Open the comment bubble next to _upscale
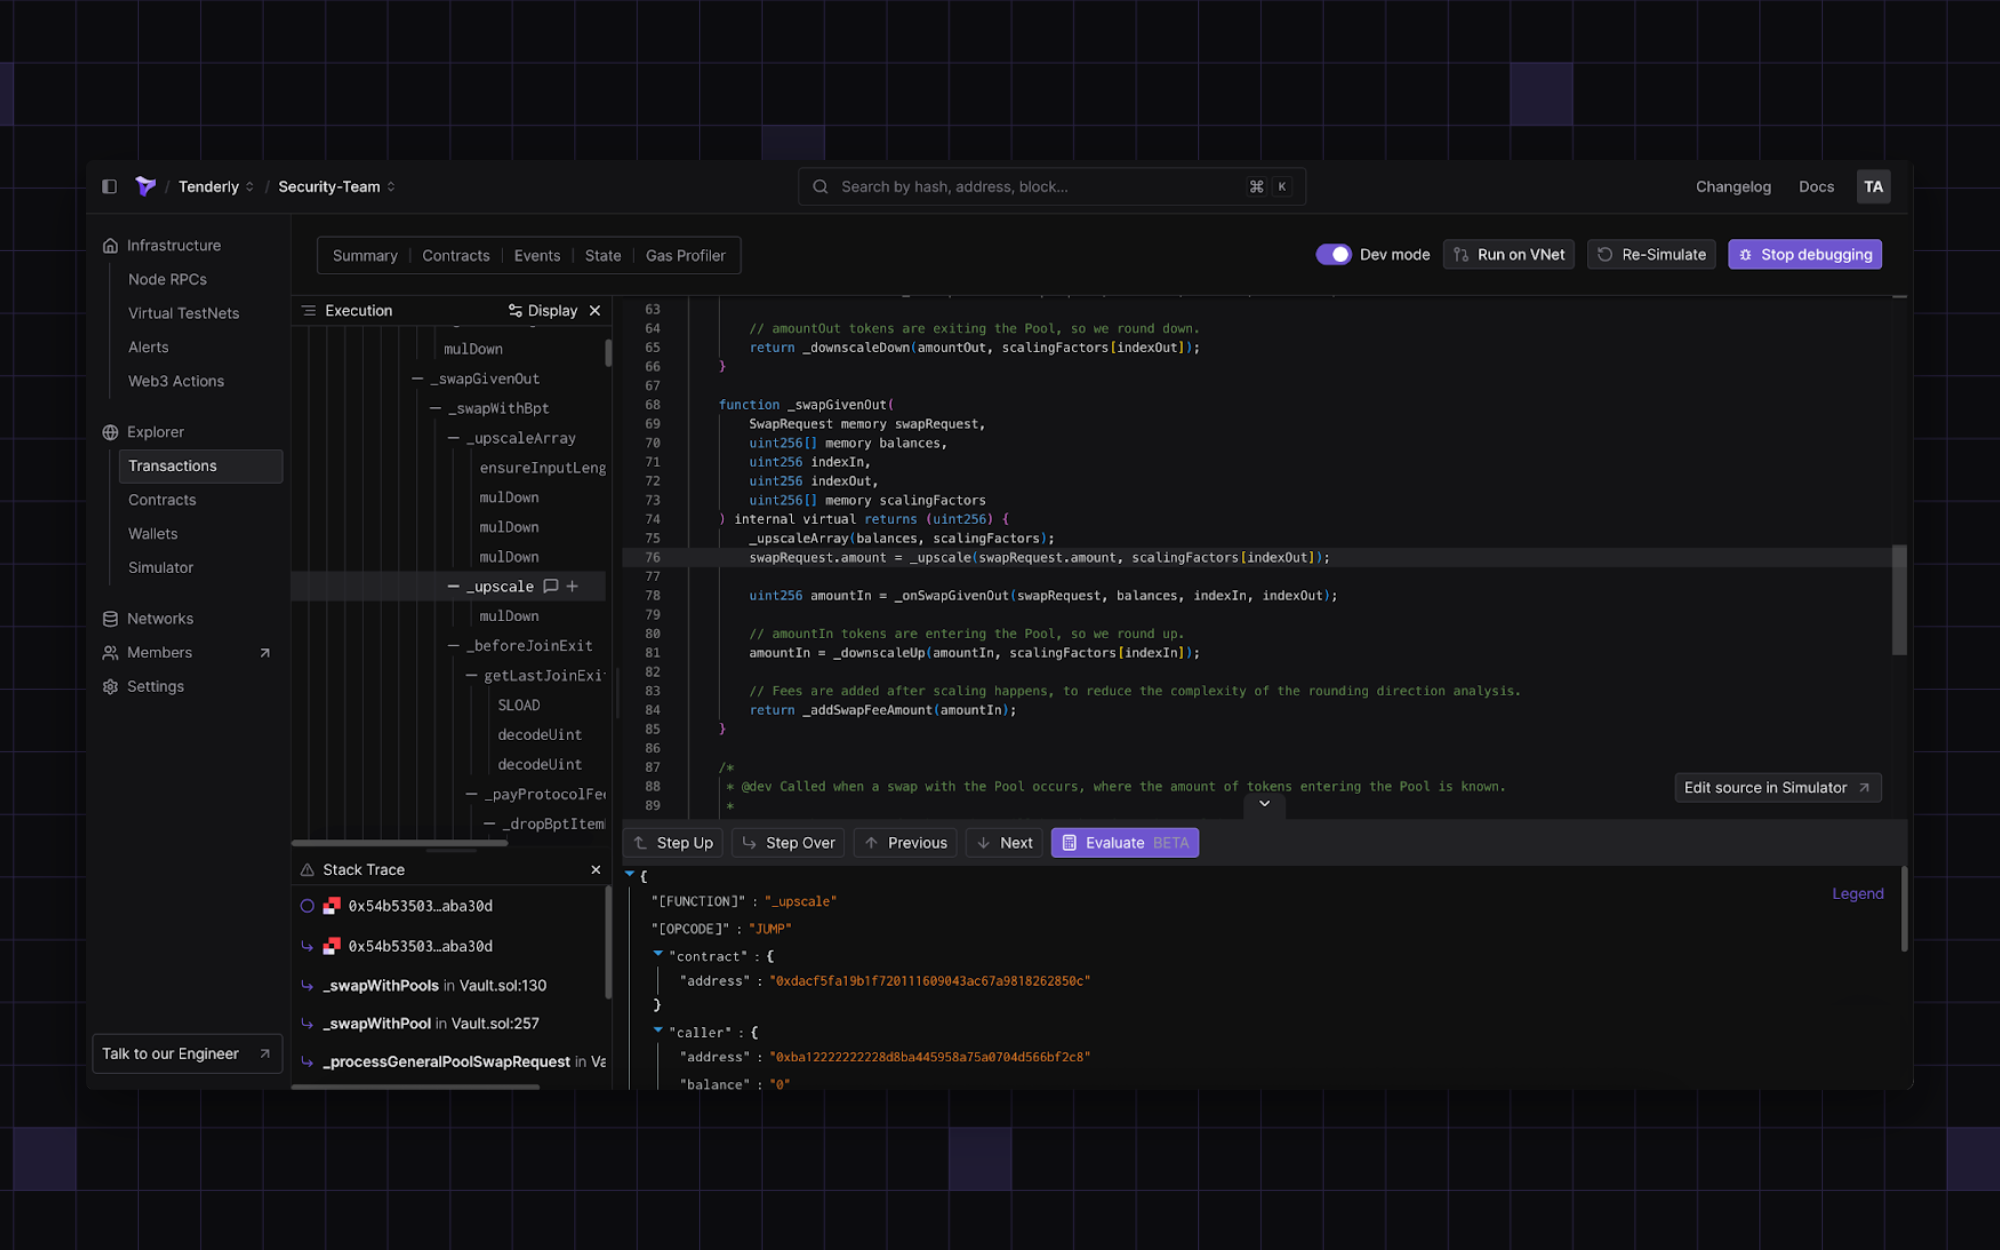 552,586
